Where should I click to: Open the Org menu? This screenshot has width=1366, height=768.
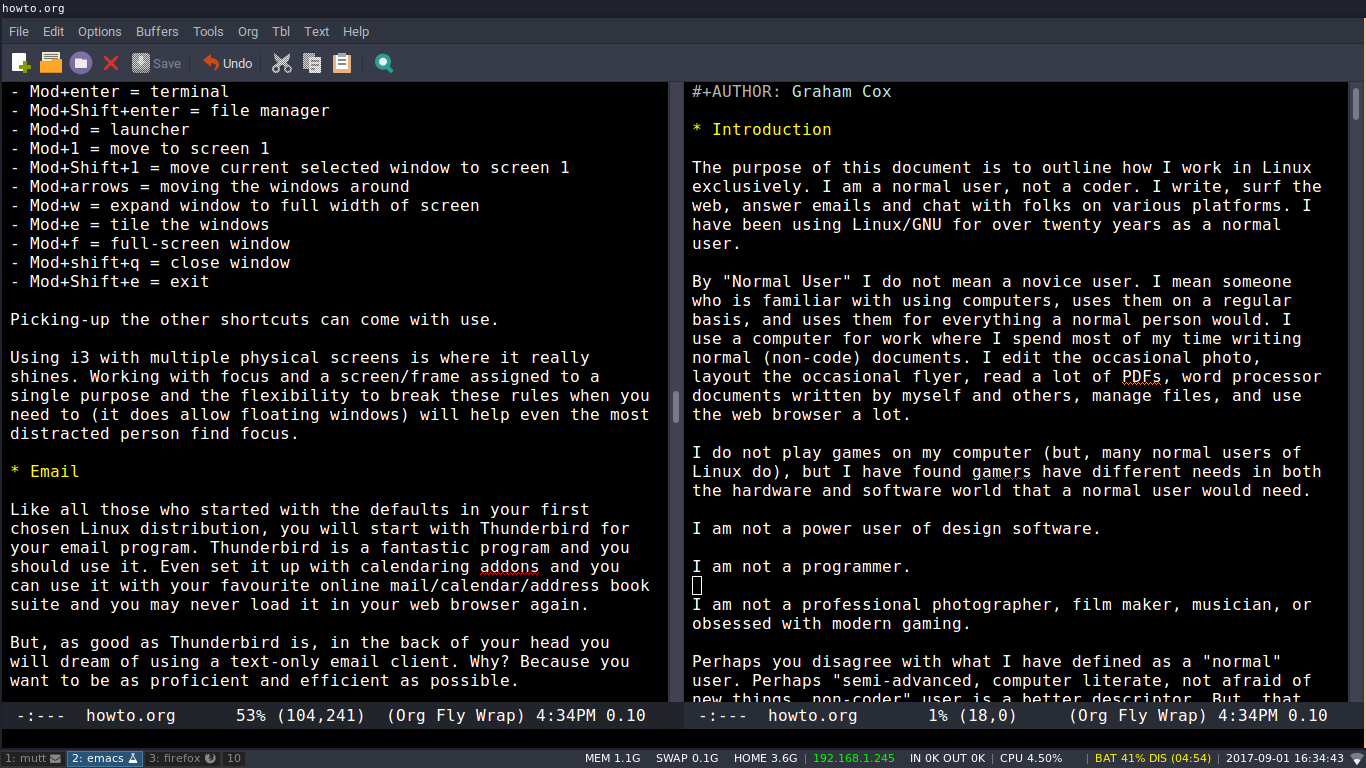pyautogui.click(x=248, y=32)
